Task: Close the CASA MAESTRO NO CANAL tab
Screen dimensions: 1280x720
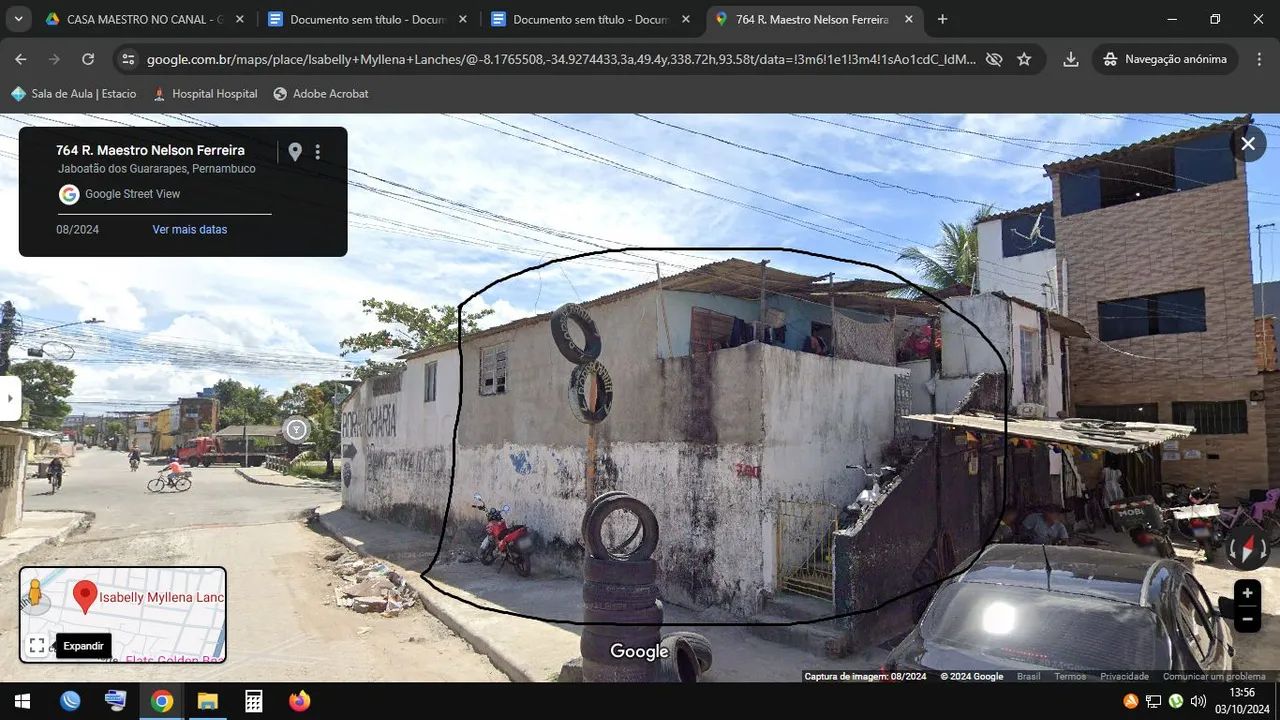Action: [x=239, y=19]
